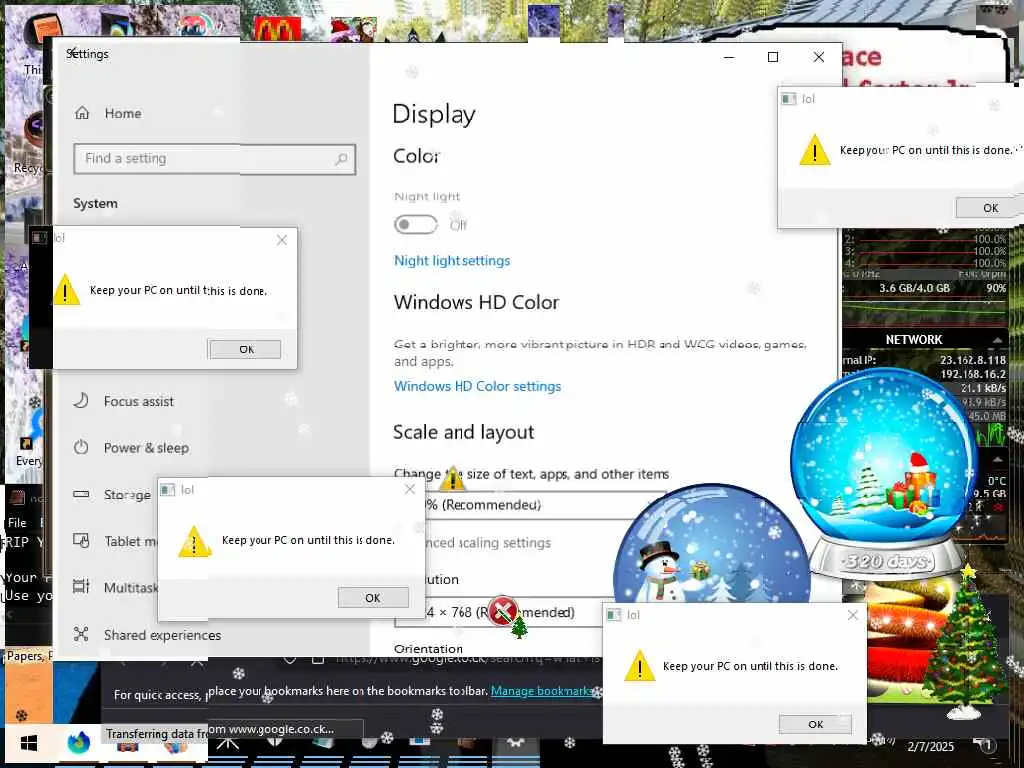Open the scale '% (Recommended)' dropdown
The image size is (1024, 768).
(529, 504)
